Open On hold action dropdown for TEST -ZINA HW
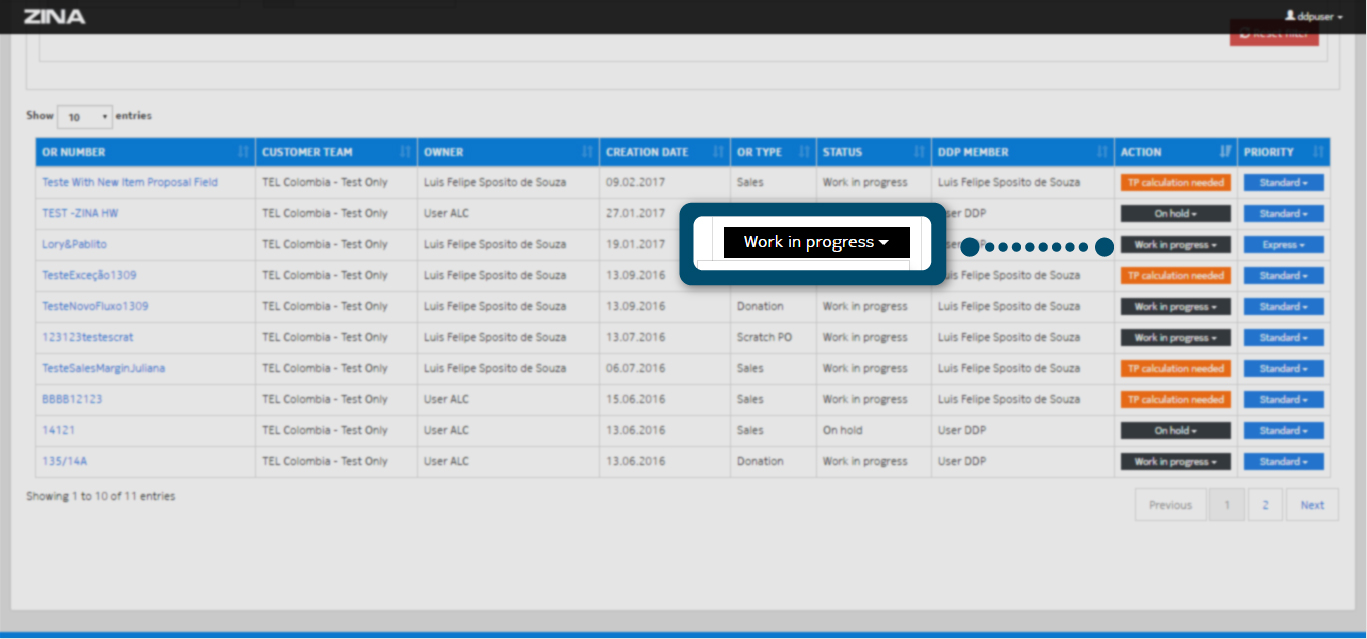This screenshot has width=1367, height=639. tap(1175, 214)
